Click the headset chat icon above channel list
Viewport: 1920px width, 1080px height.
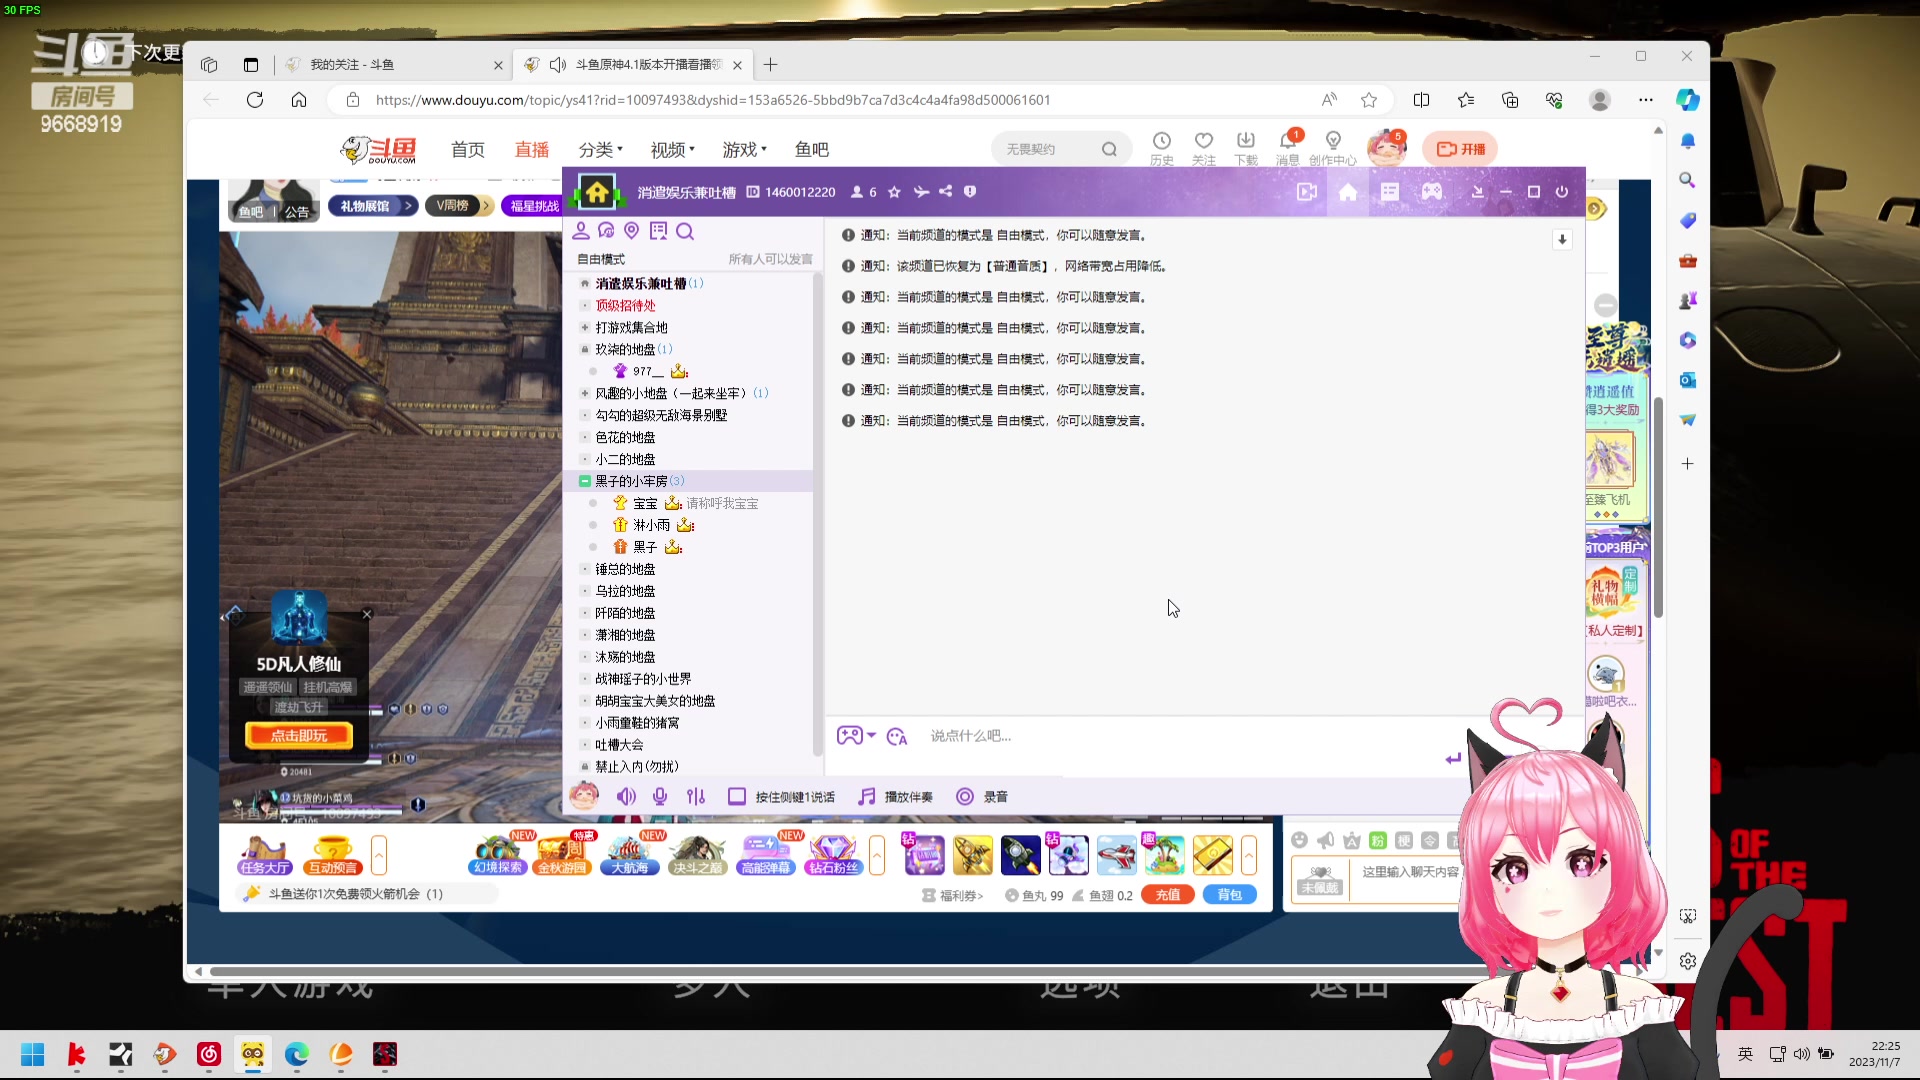pos(606,231)
